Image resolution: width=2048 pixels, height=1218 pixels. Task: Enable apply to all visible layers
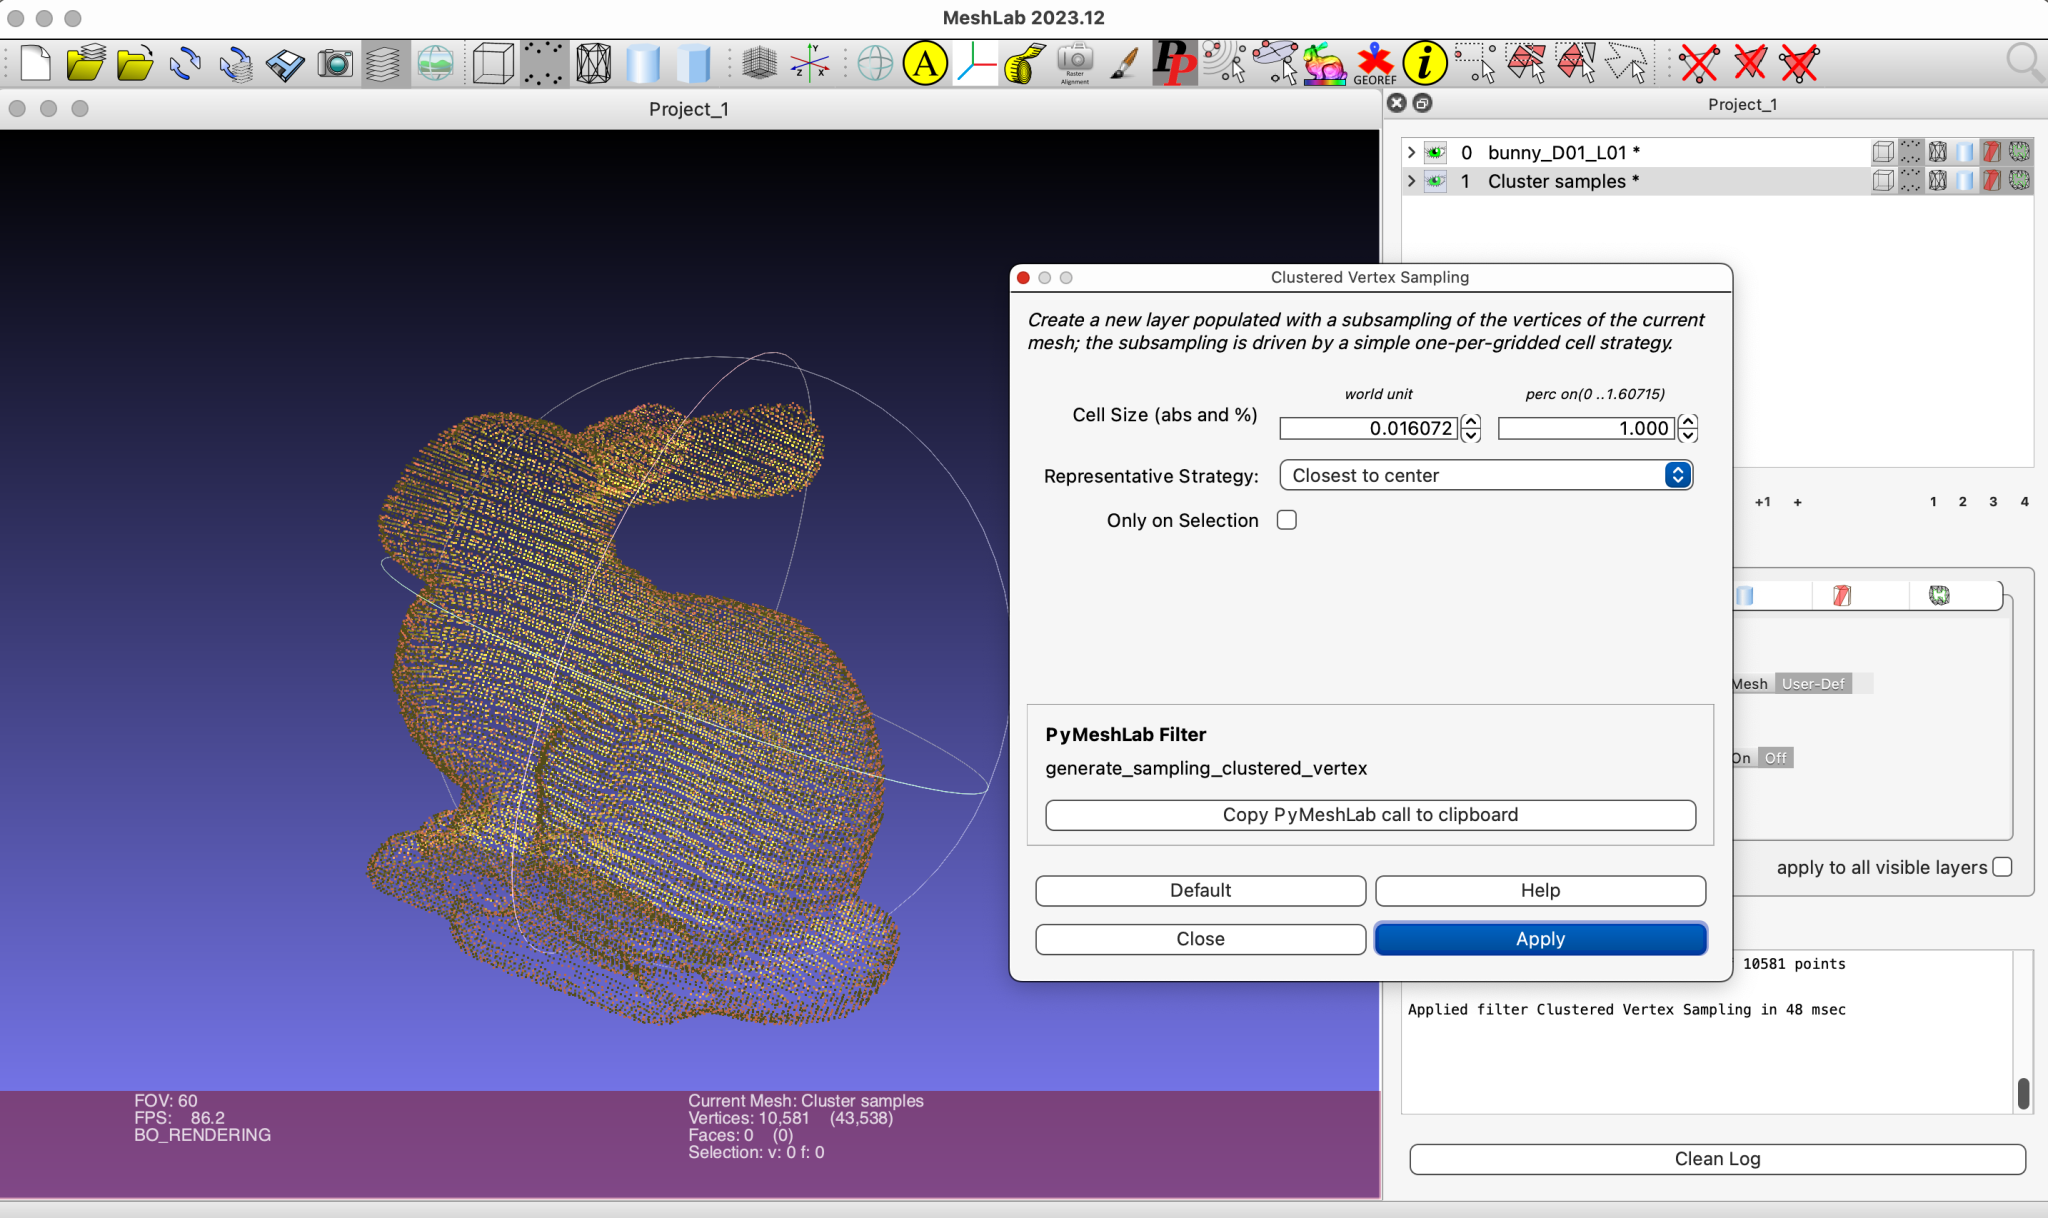(x=2002, y=867)
